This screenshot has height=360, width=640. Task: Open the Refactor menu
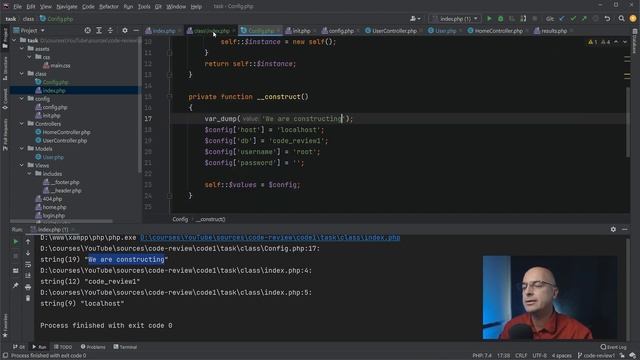click(x=109, y=7)
